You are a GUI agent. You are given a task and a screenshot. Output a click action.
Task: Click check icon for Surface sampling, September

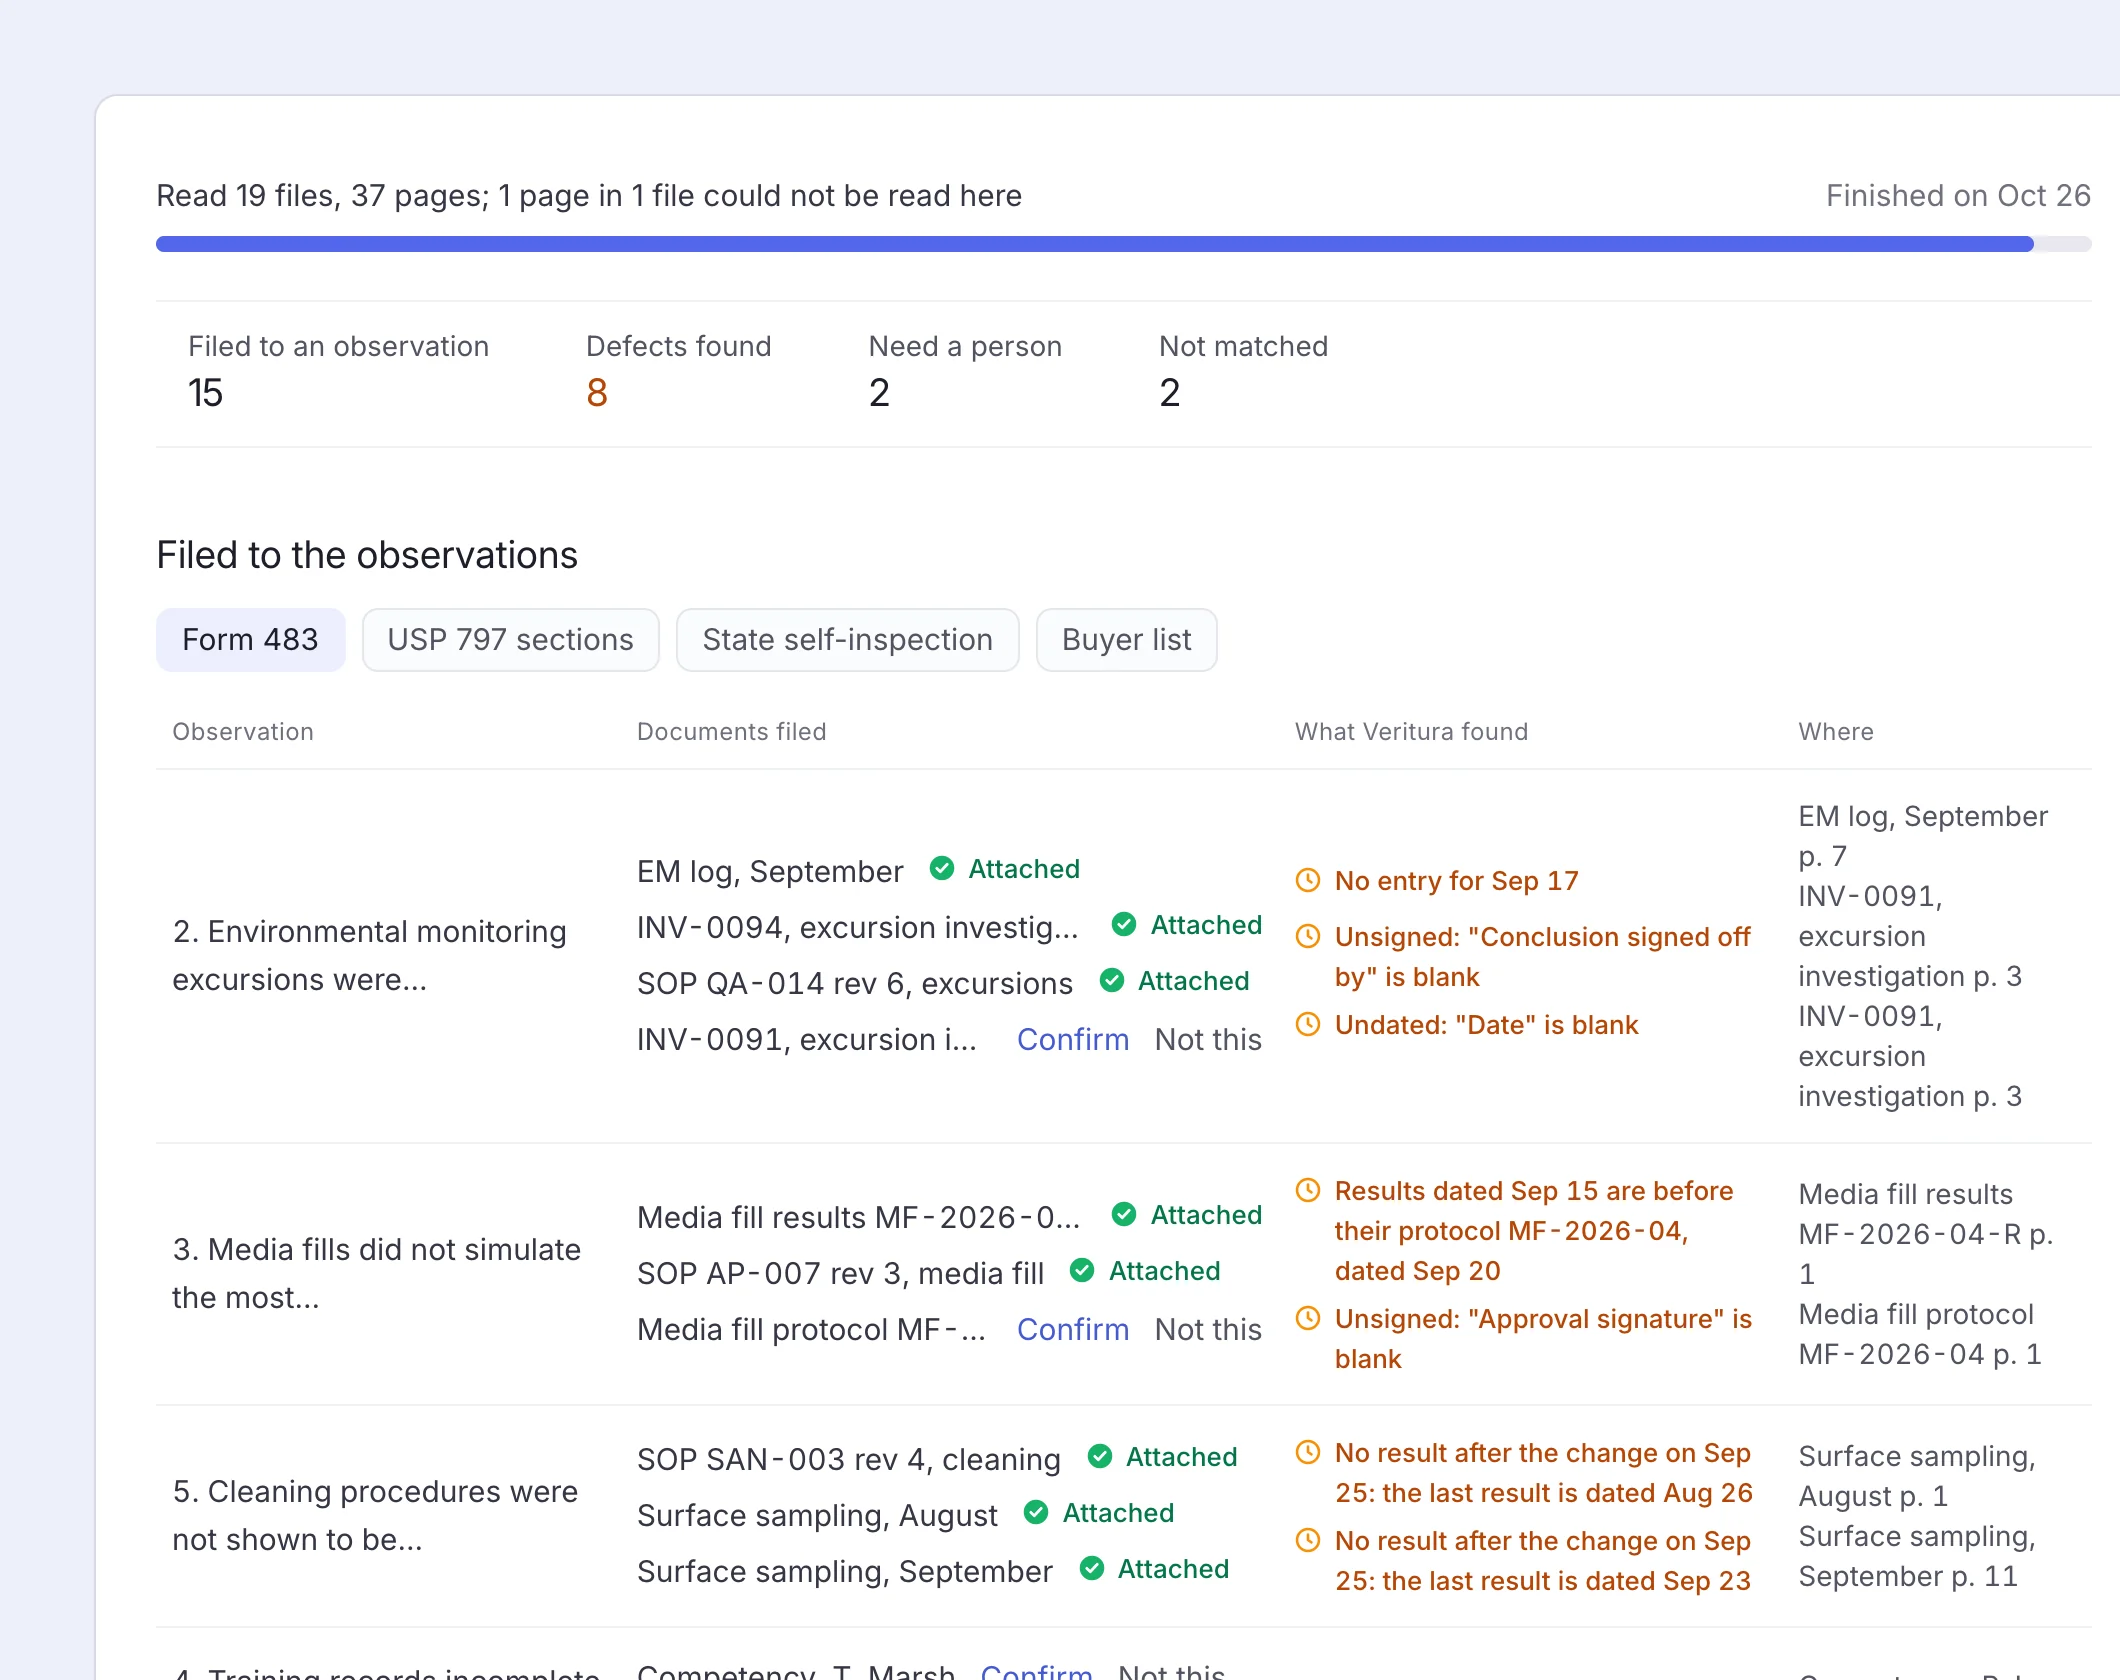pyautogui.click(x=1091, y=1569)
